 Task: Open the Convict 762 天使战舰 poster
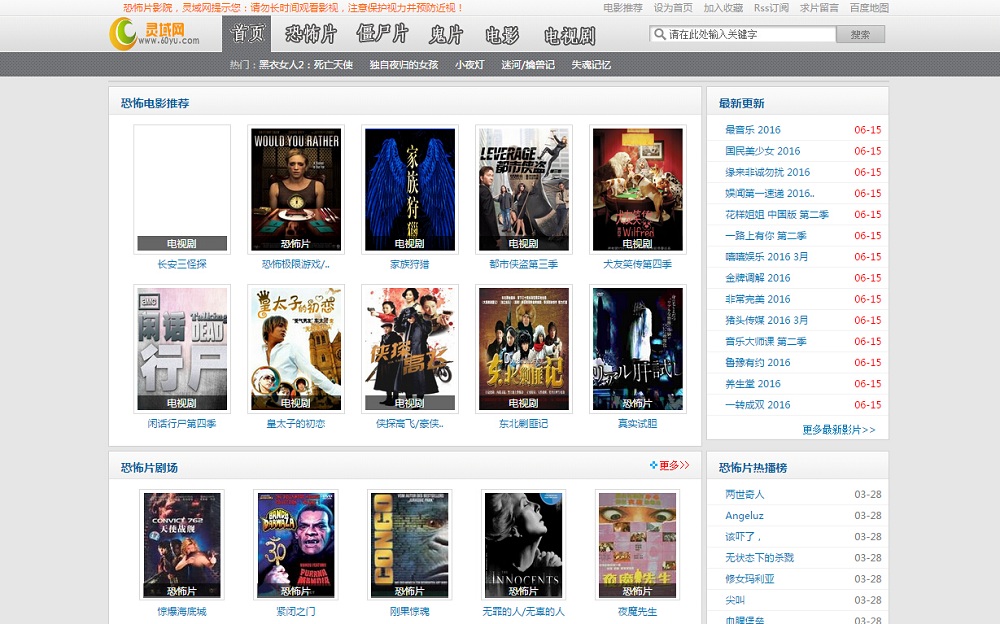coord(182,545)
